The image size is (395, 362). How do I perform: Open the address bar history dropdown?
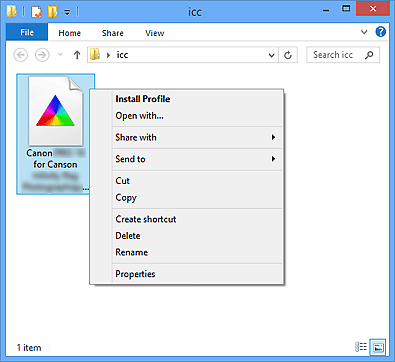point(272,55)
